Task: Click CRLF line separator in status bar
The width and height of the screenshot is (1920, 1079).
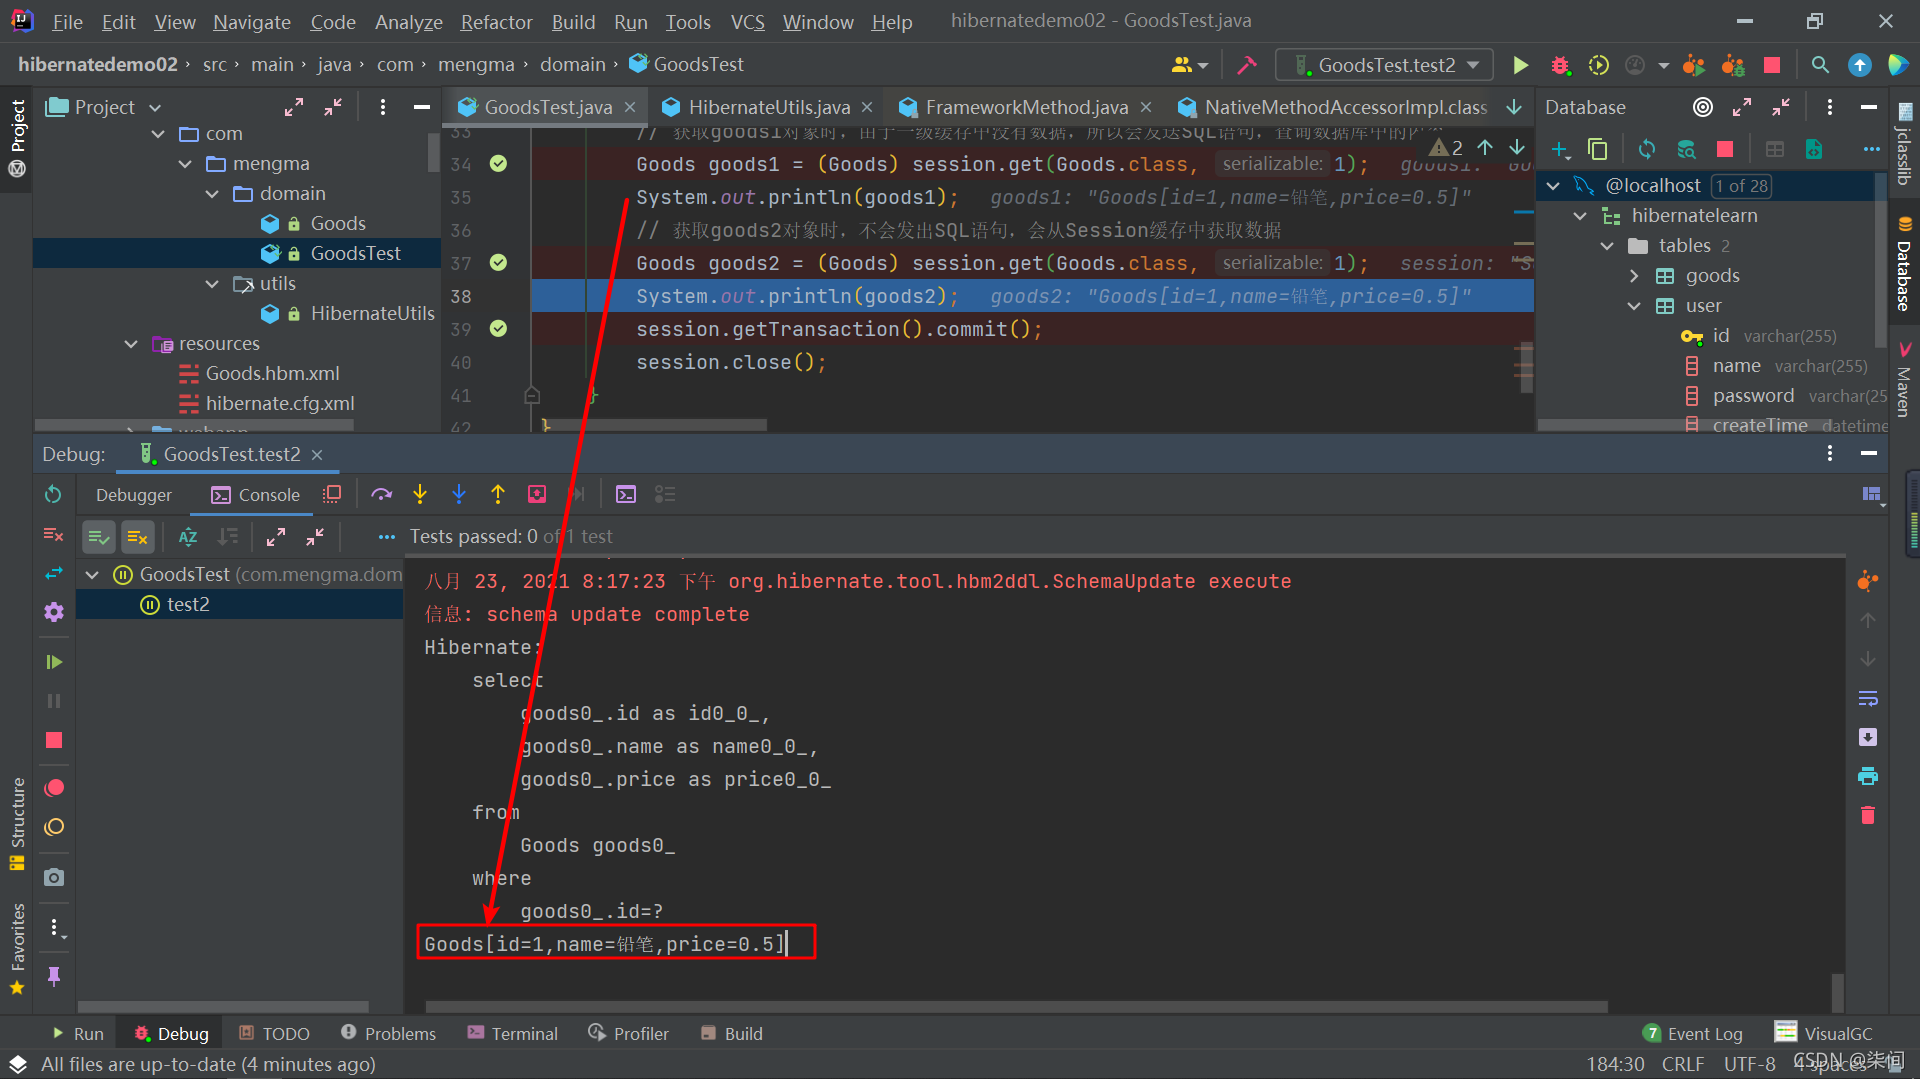Action: point(1682,1064)
